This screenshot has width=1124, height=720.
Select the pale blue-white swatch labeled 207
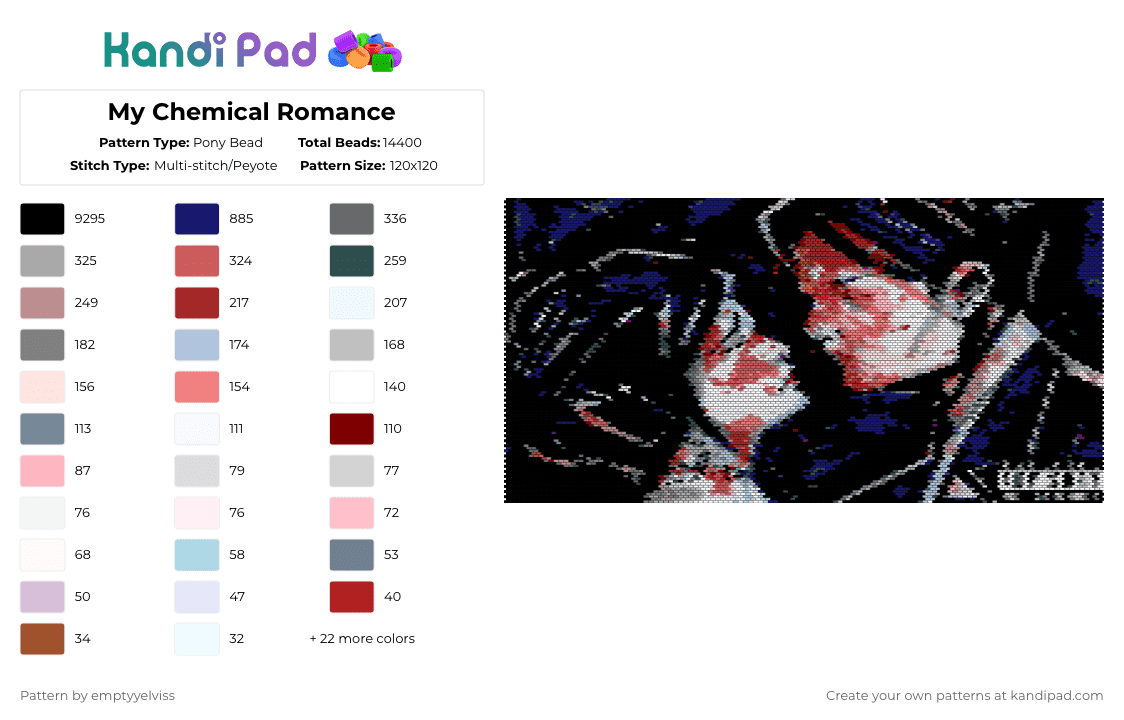pyautogui.click(x=352, y=303)
